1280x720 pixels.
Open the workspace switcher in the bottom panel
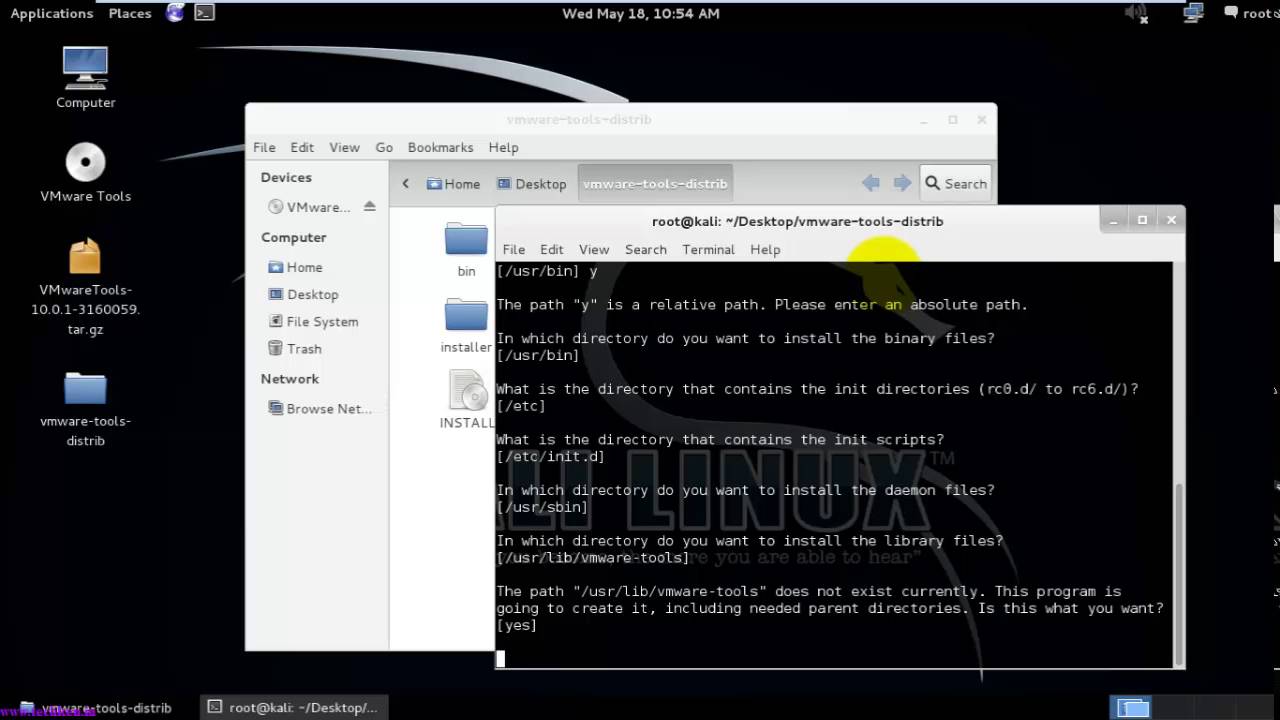[1132, 708]
